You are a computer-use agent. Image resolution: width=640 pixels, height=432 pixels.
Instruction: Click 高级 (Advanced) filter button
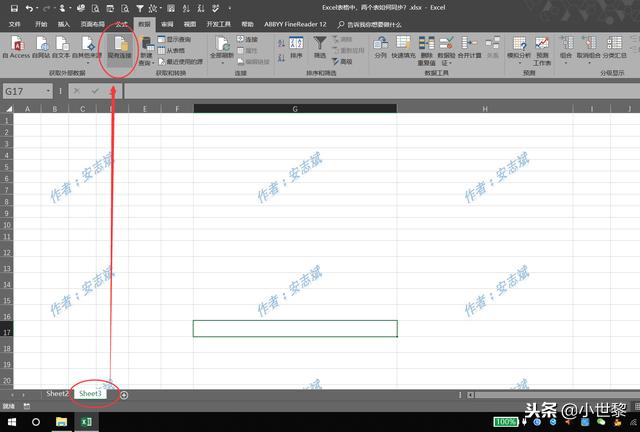(x=342, y=62)
